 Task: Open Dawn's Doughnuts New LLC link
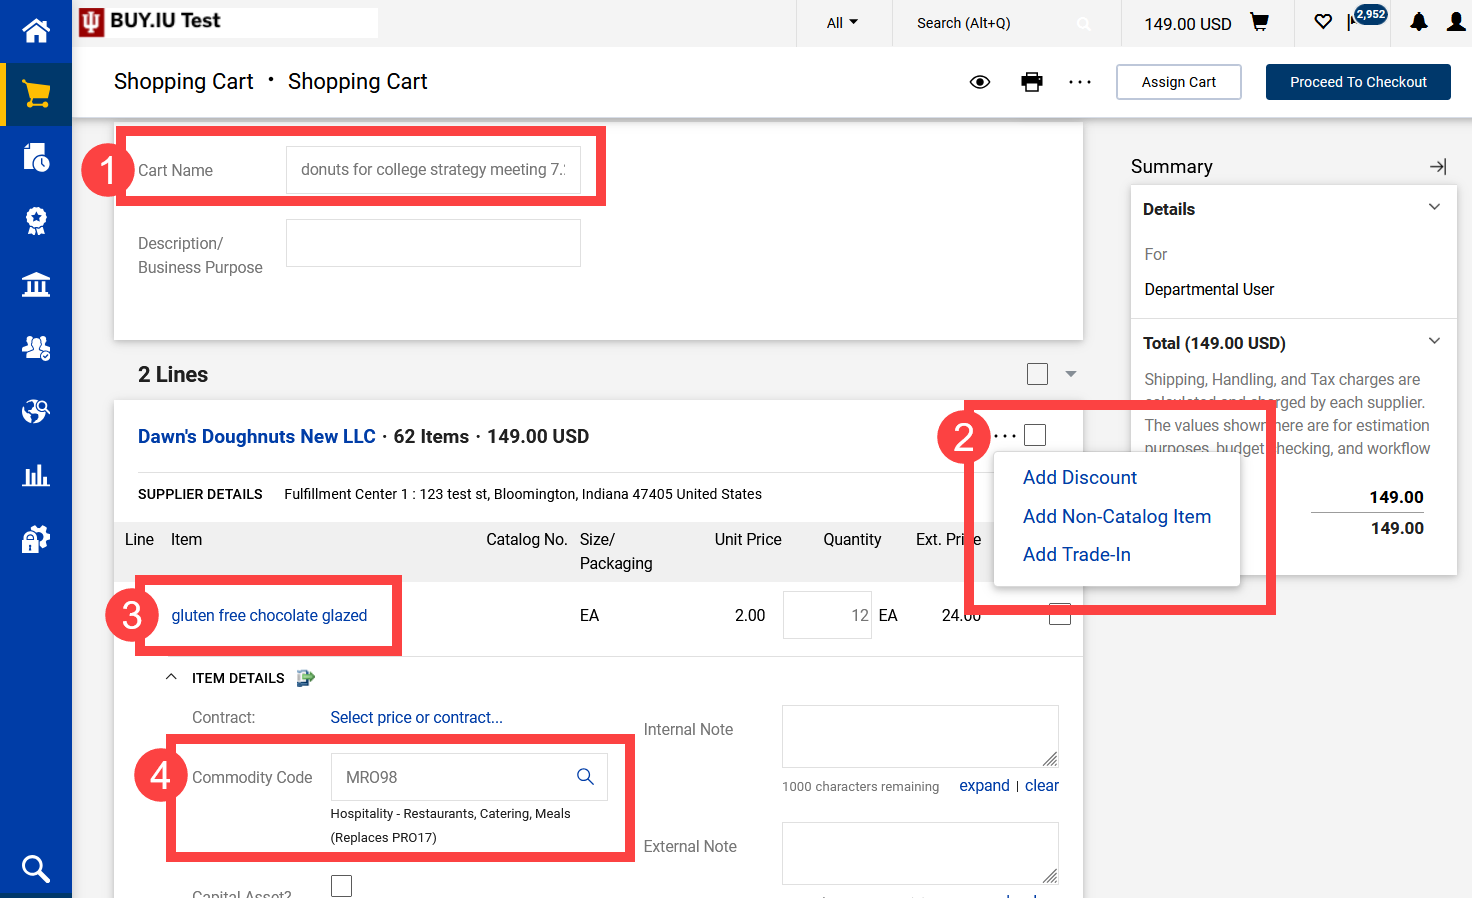(257, 437)
